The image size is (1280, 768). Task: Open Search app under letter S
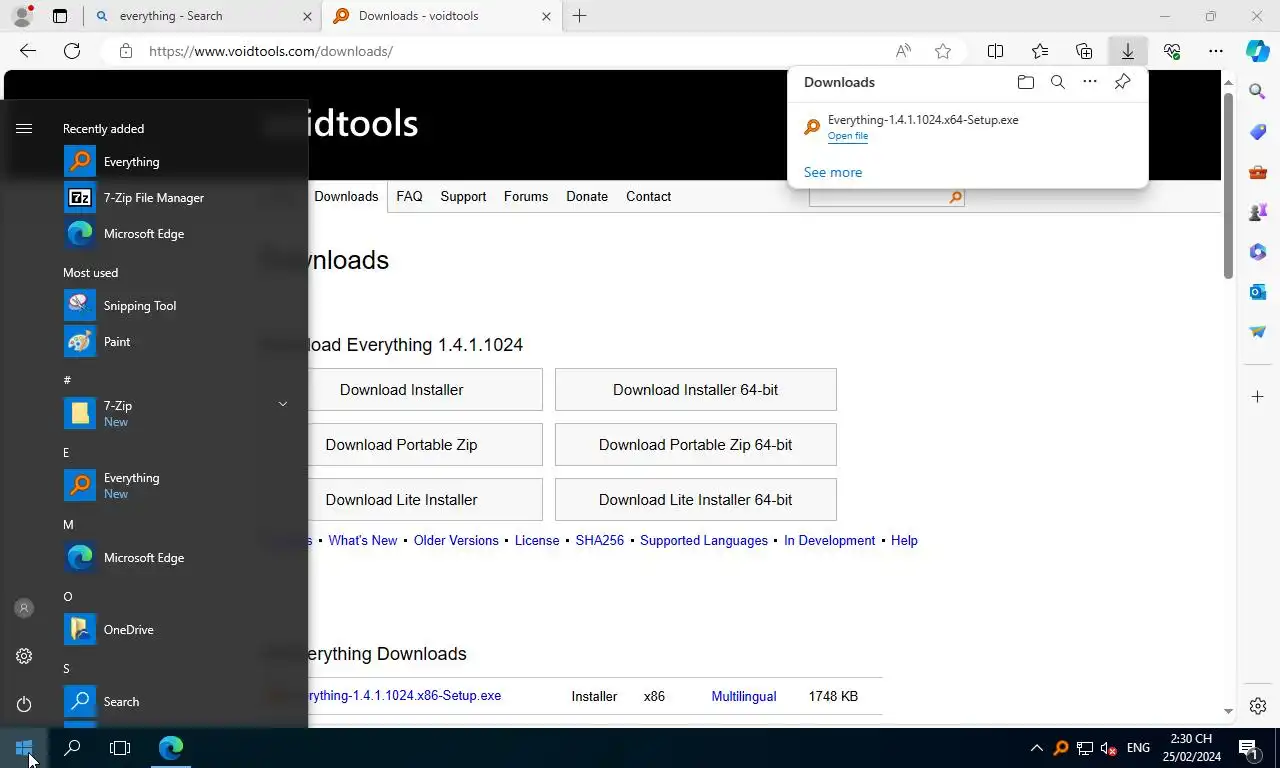[x=175, y=701]
